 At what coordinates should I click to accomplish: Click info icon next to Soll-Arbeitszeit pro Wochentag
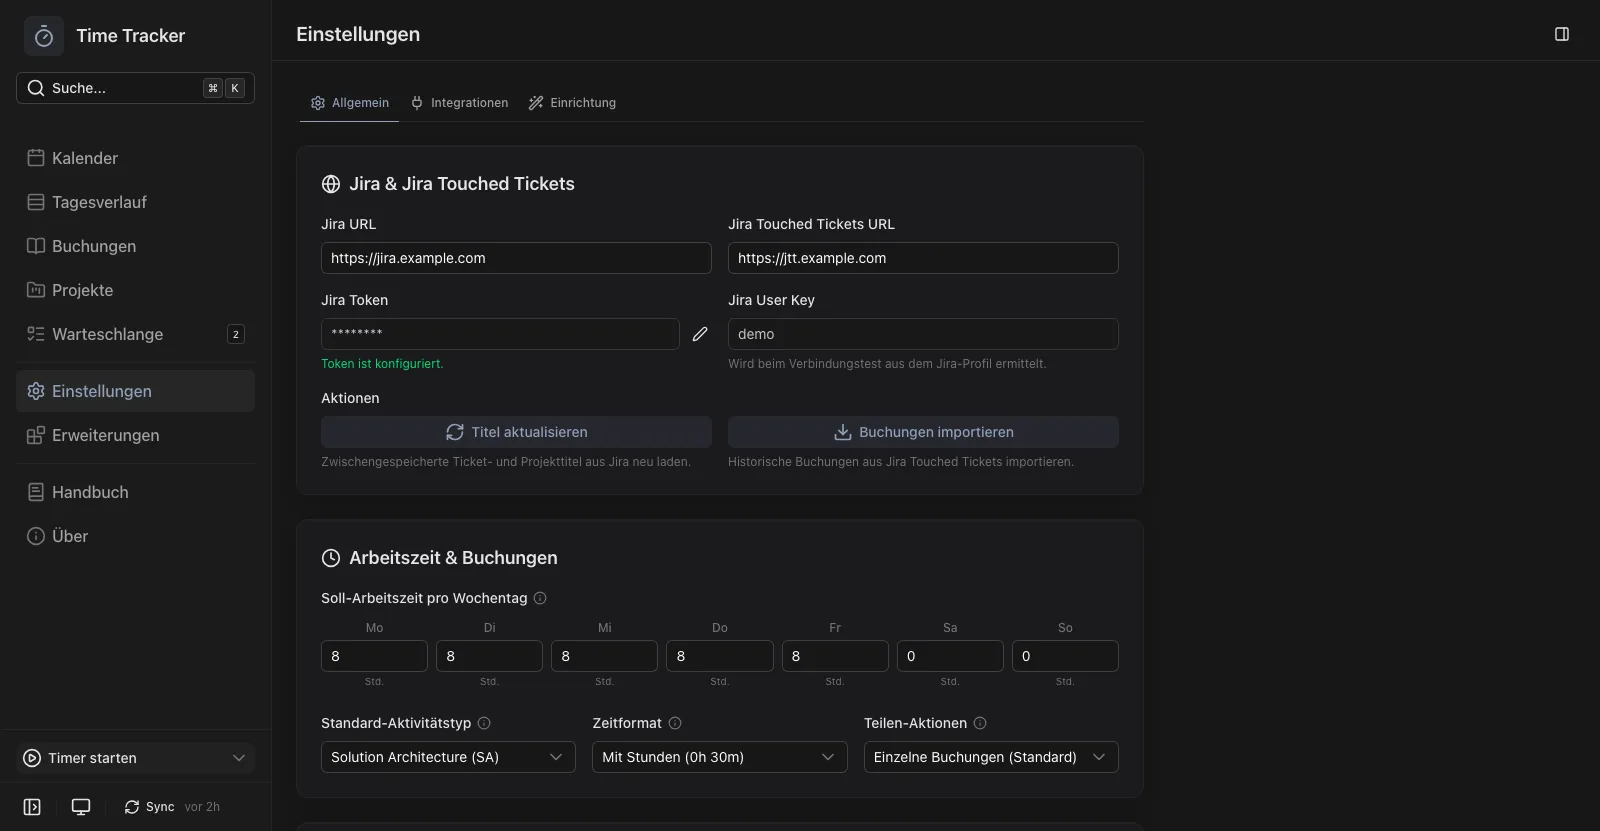540,598
